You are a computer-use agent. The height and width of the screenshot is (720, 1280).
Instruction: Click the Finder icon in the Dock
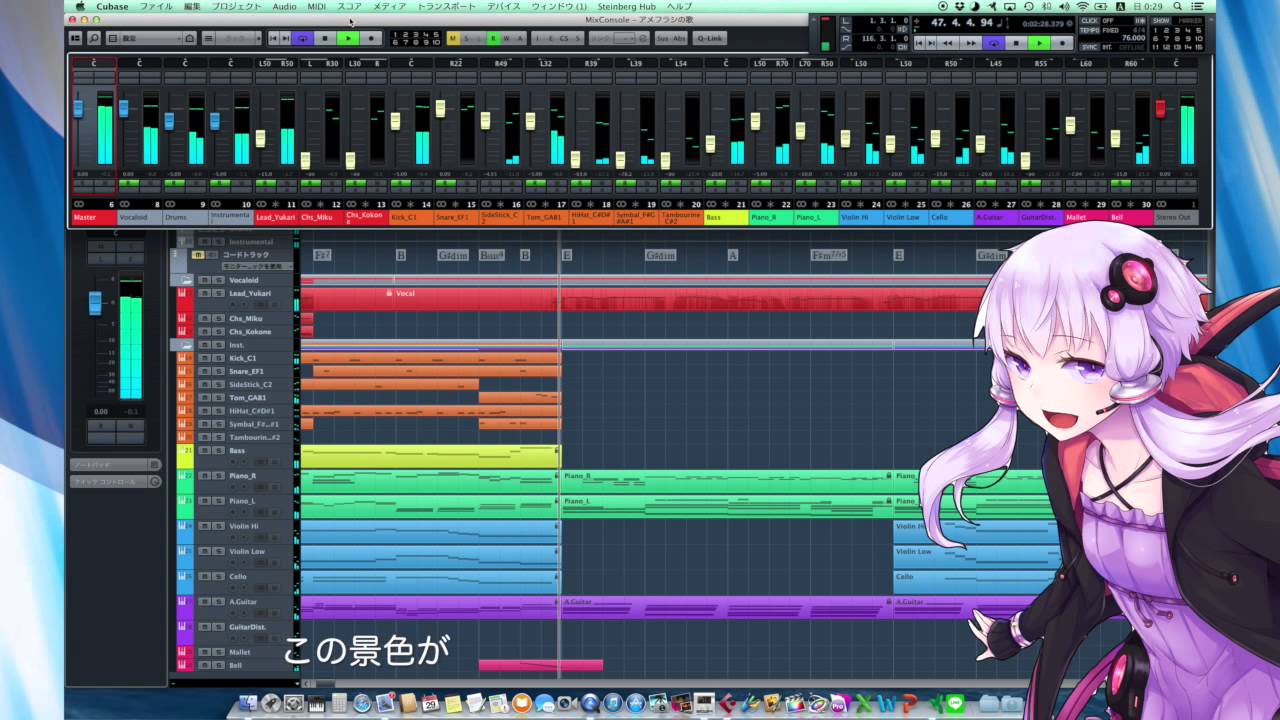[247, 703]
